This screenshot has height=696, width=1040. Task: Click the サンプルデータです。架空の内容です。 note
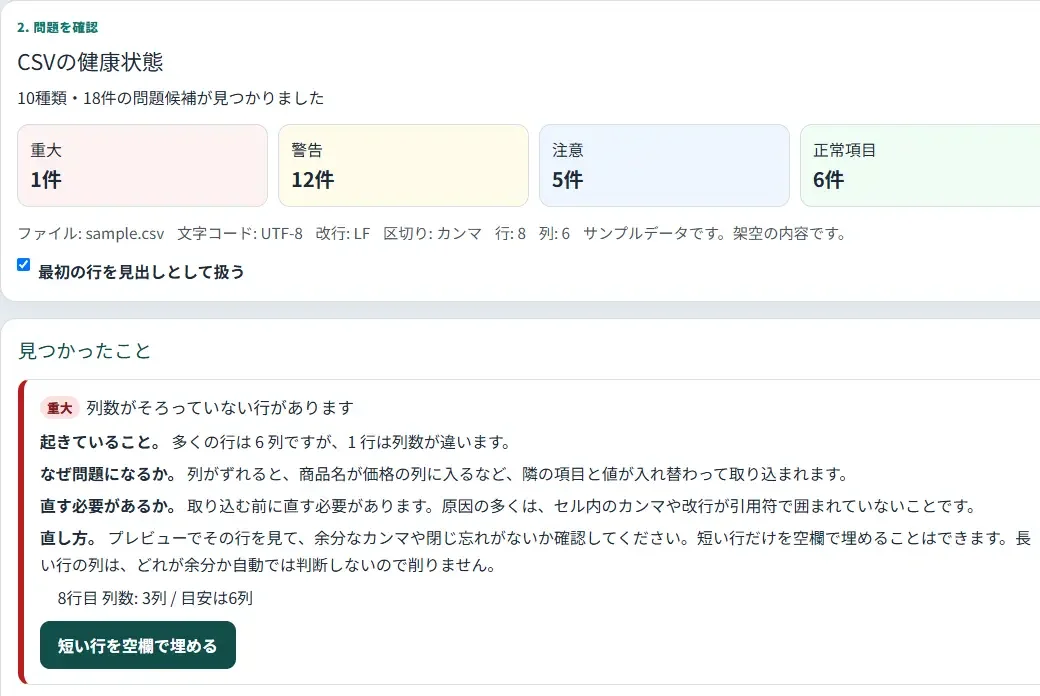tap(715, 234)
